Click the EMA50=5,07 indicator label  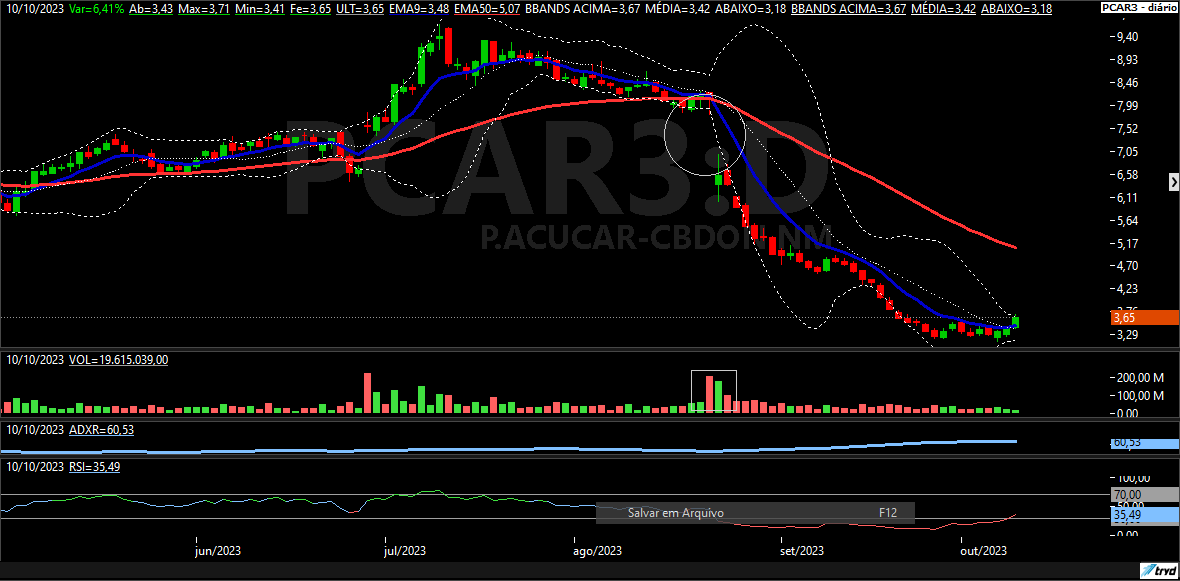489,8
